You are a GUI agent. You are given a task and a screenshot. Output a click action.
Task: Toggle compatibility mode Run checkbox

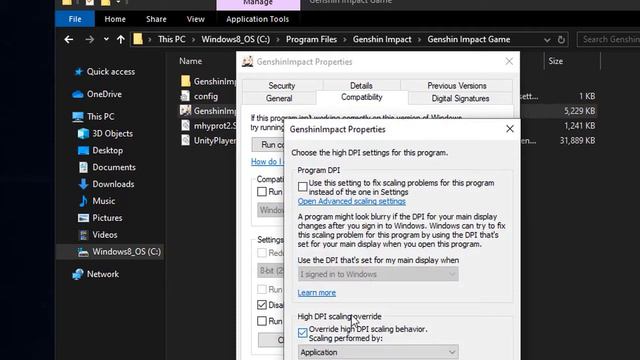pos(262,192)
